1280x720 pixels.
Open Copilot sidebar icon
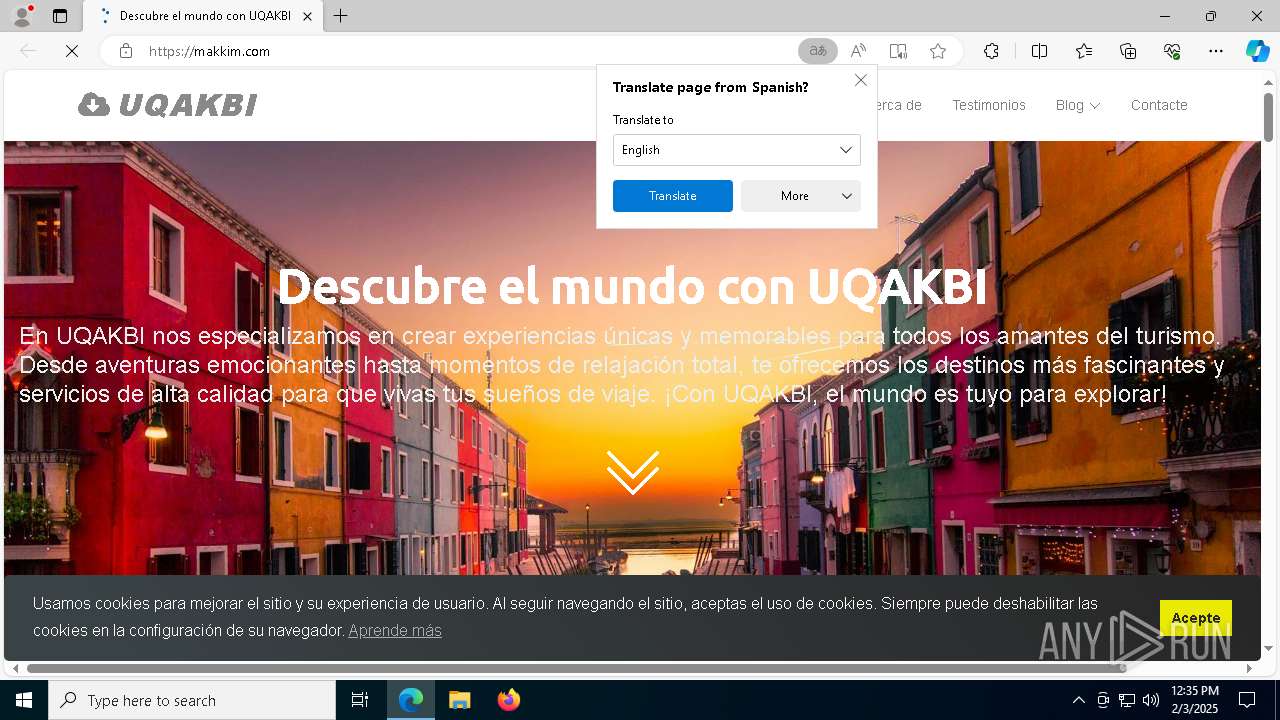click(1257, 51)
